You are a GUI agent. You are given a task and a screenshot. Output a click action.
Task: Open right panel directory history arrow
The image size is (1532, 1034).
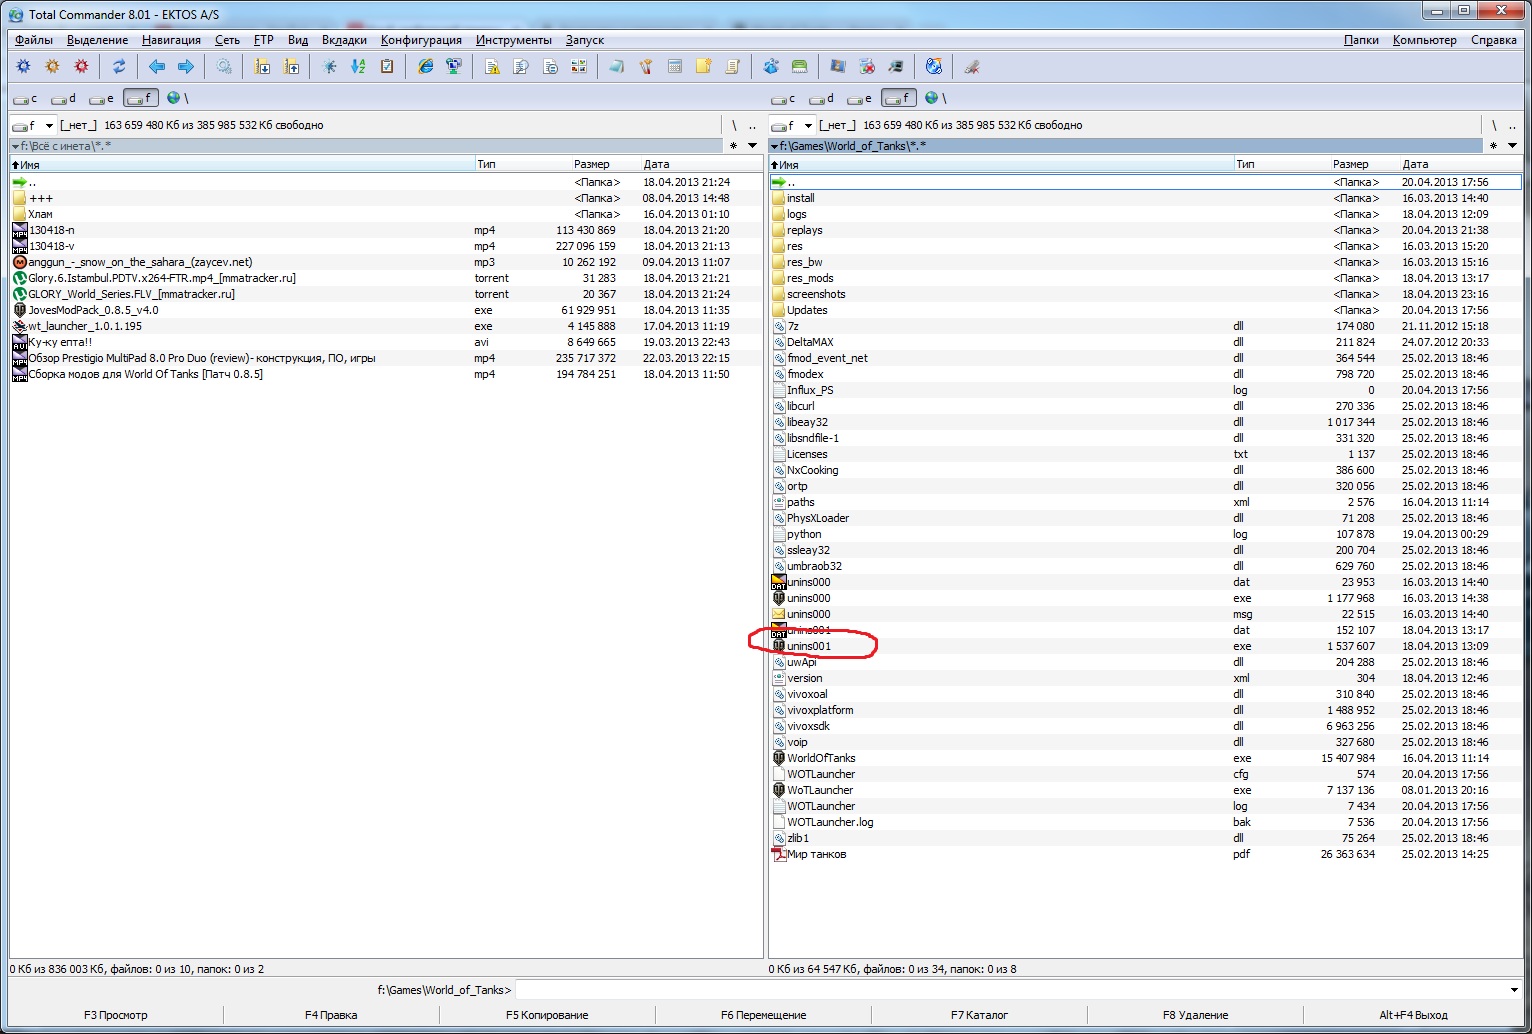pos(1512,146)
